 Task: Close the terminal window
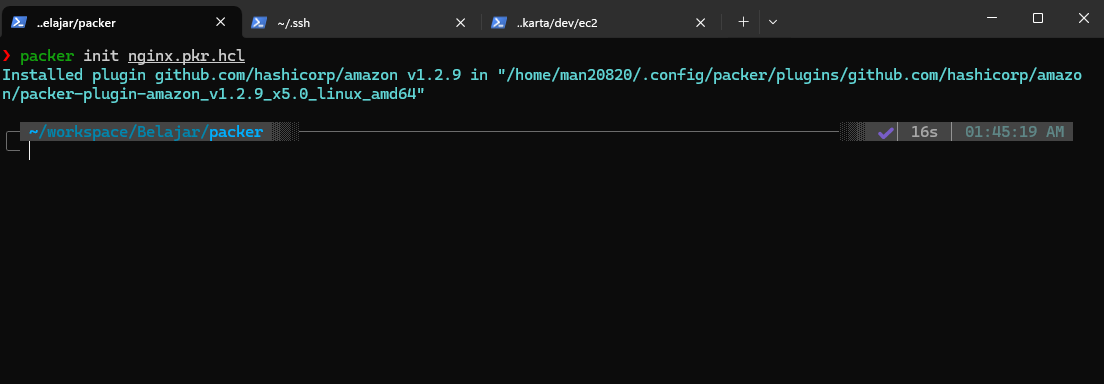(1083, 18)
